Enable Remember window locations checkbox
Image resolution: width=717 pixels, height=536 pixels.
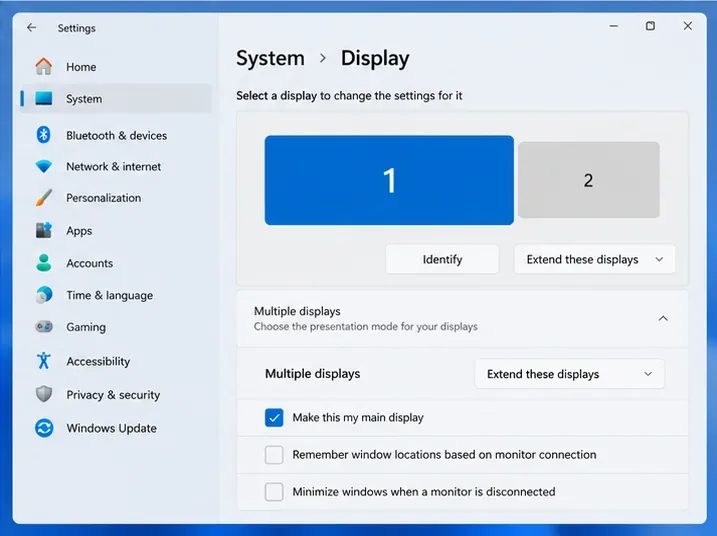point(274,455)
